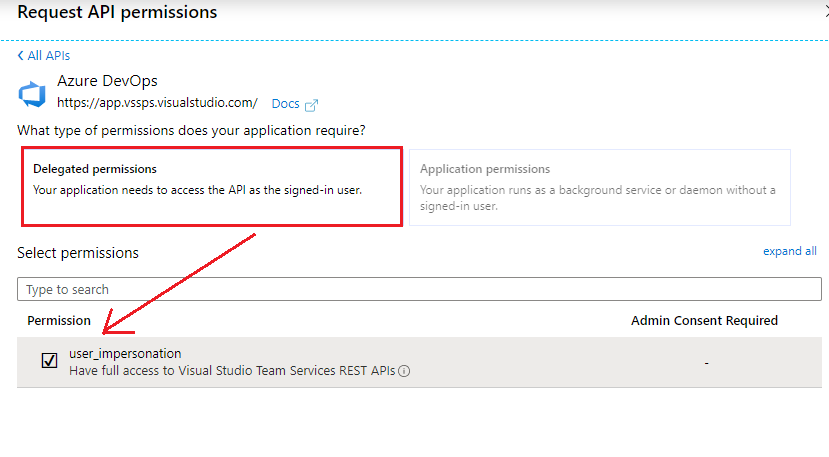829x457 pixels.
Task: Switch to Application permissions type
Action: [x=599, y=187]
